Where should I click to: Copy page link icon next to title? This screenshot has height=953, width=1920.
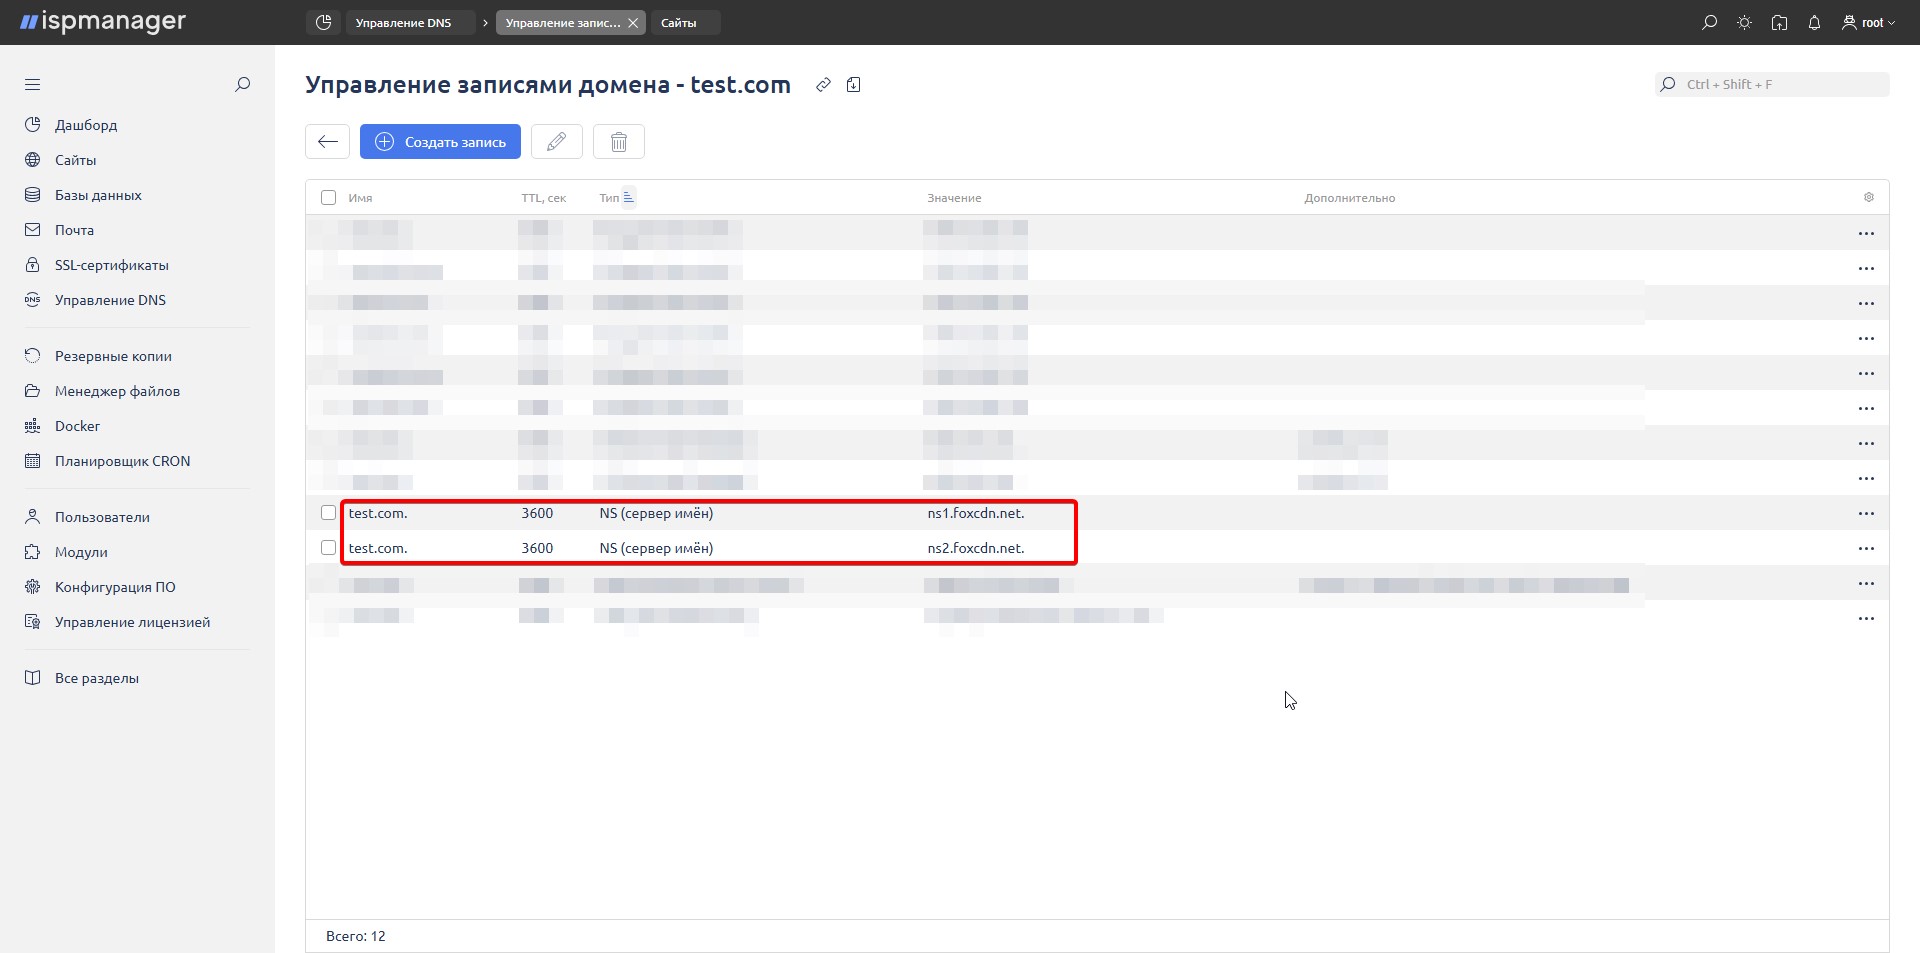823,85
